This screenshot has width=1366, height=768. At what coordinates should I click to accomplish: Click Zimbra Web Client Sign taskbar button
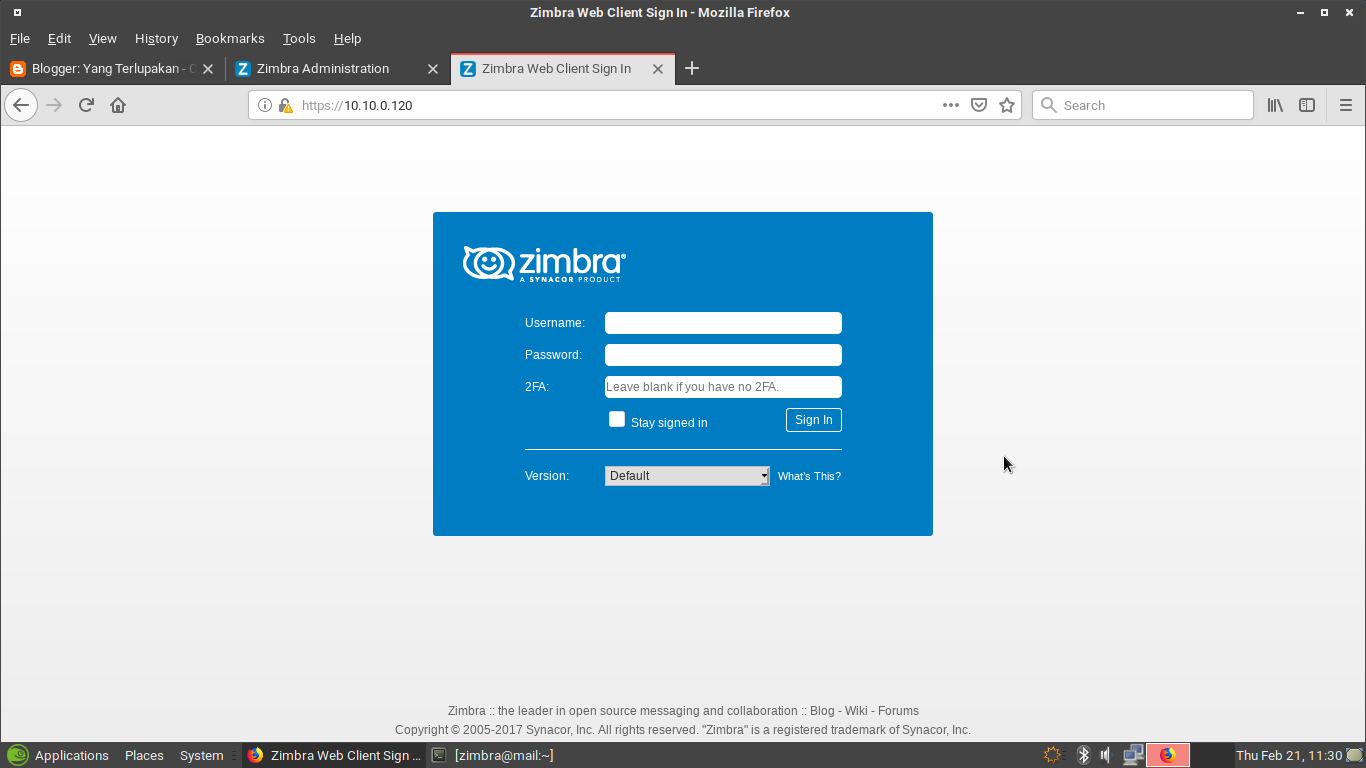pos(334,755)
